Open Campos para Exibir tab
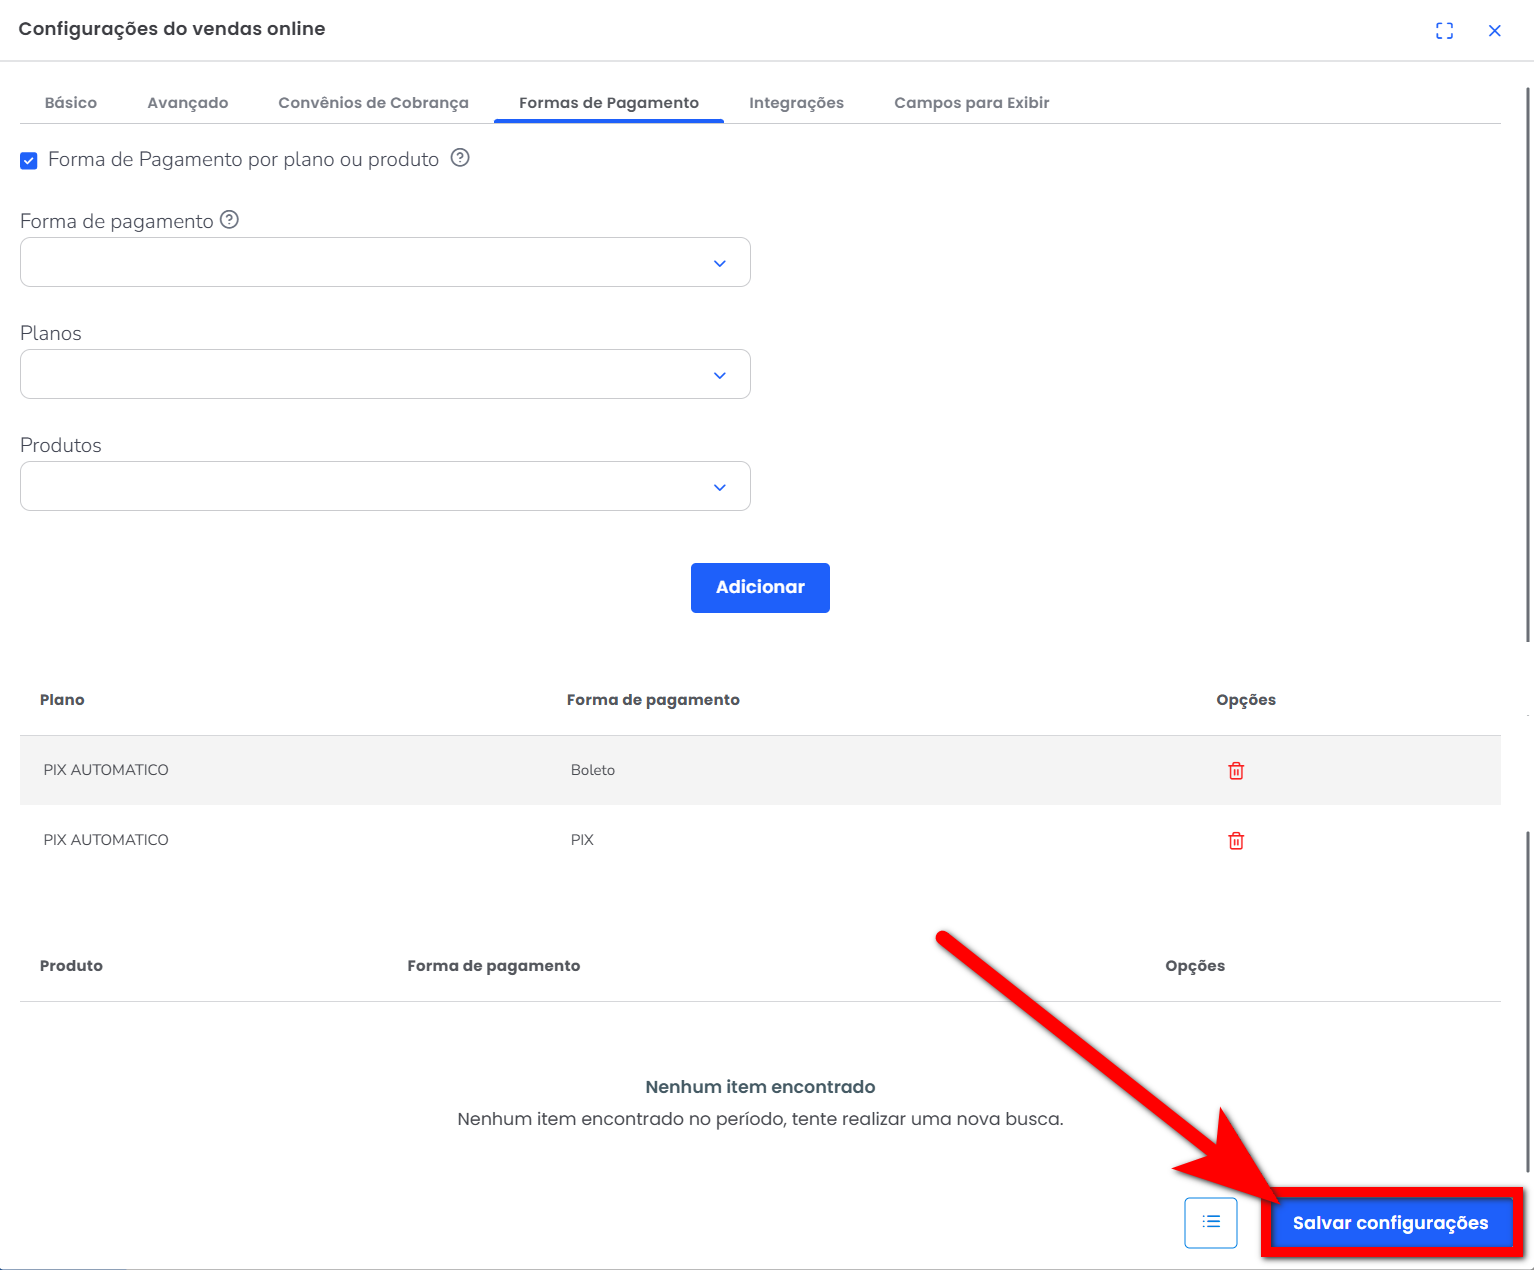 (971, 103)
